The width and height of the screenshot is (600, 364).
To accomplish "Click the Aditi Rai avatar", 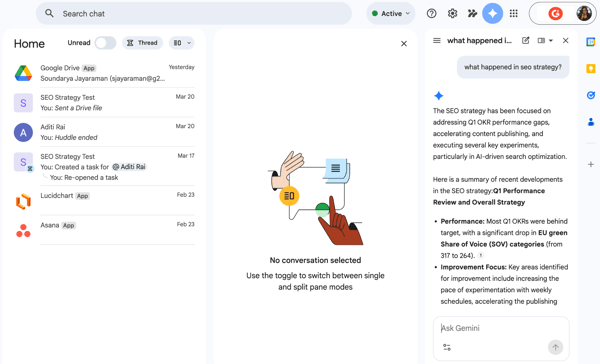I will coord(23,132).
